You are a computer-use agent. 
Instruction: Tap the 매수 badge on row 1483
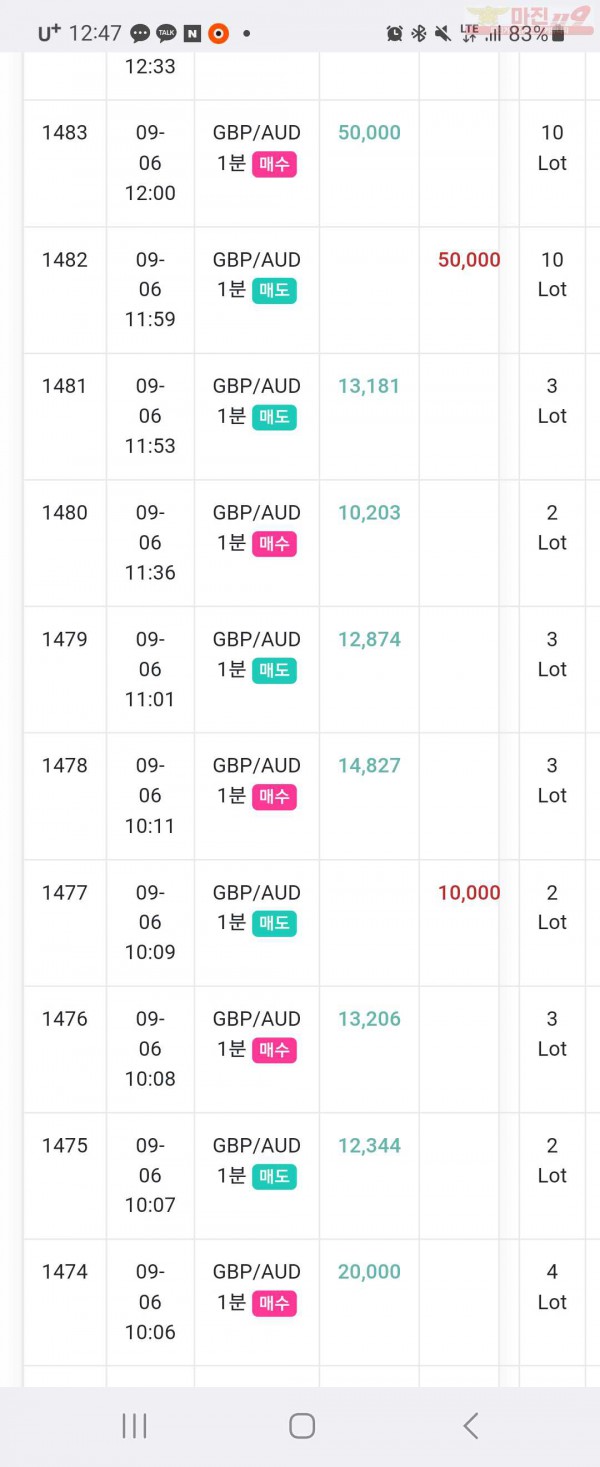coord(274,164)
